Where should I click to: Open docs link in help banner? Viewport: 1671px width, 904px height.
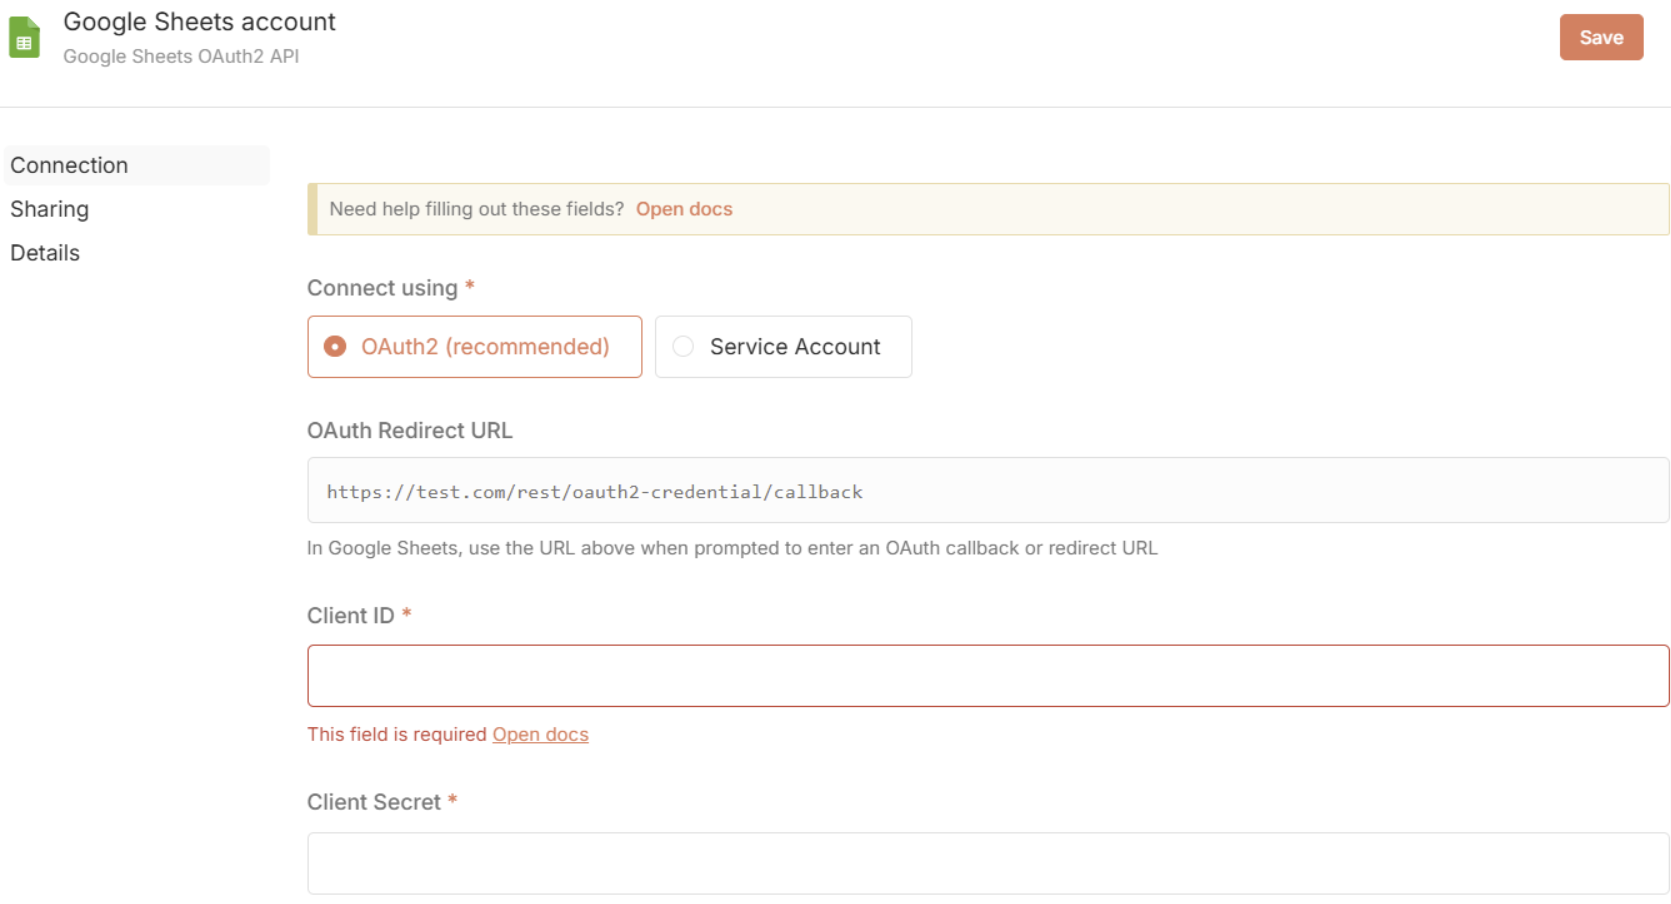coord(684,209)
